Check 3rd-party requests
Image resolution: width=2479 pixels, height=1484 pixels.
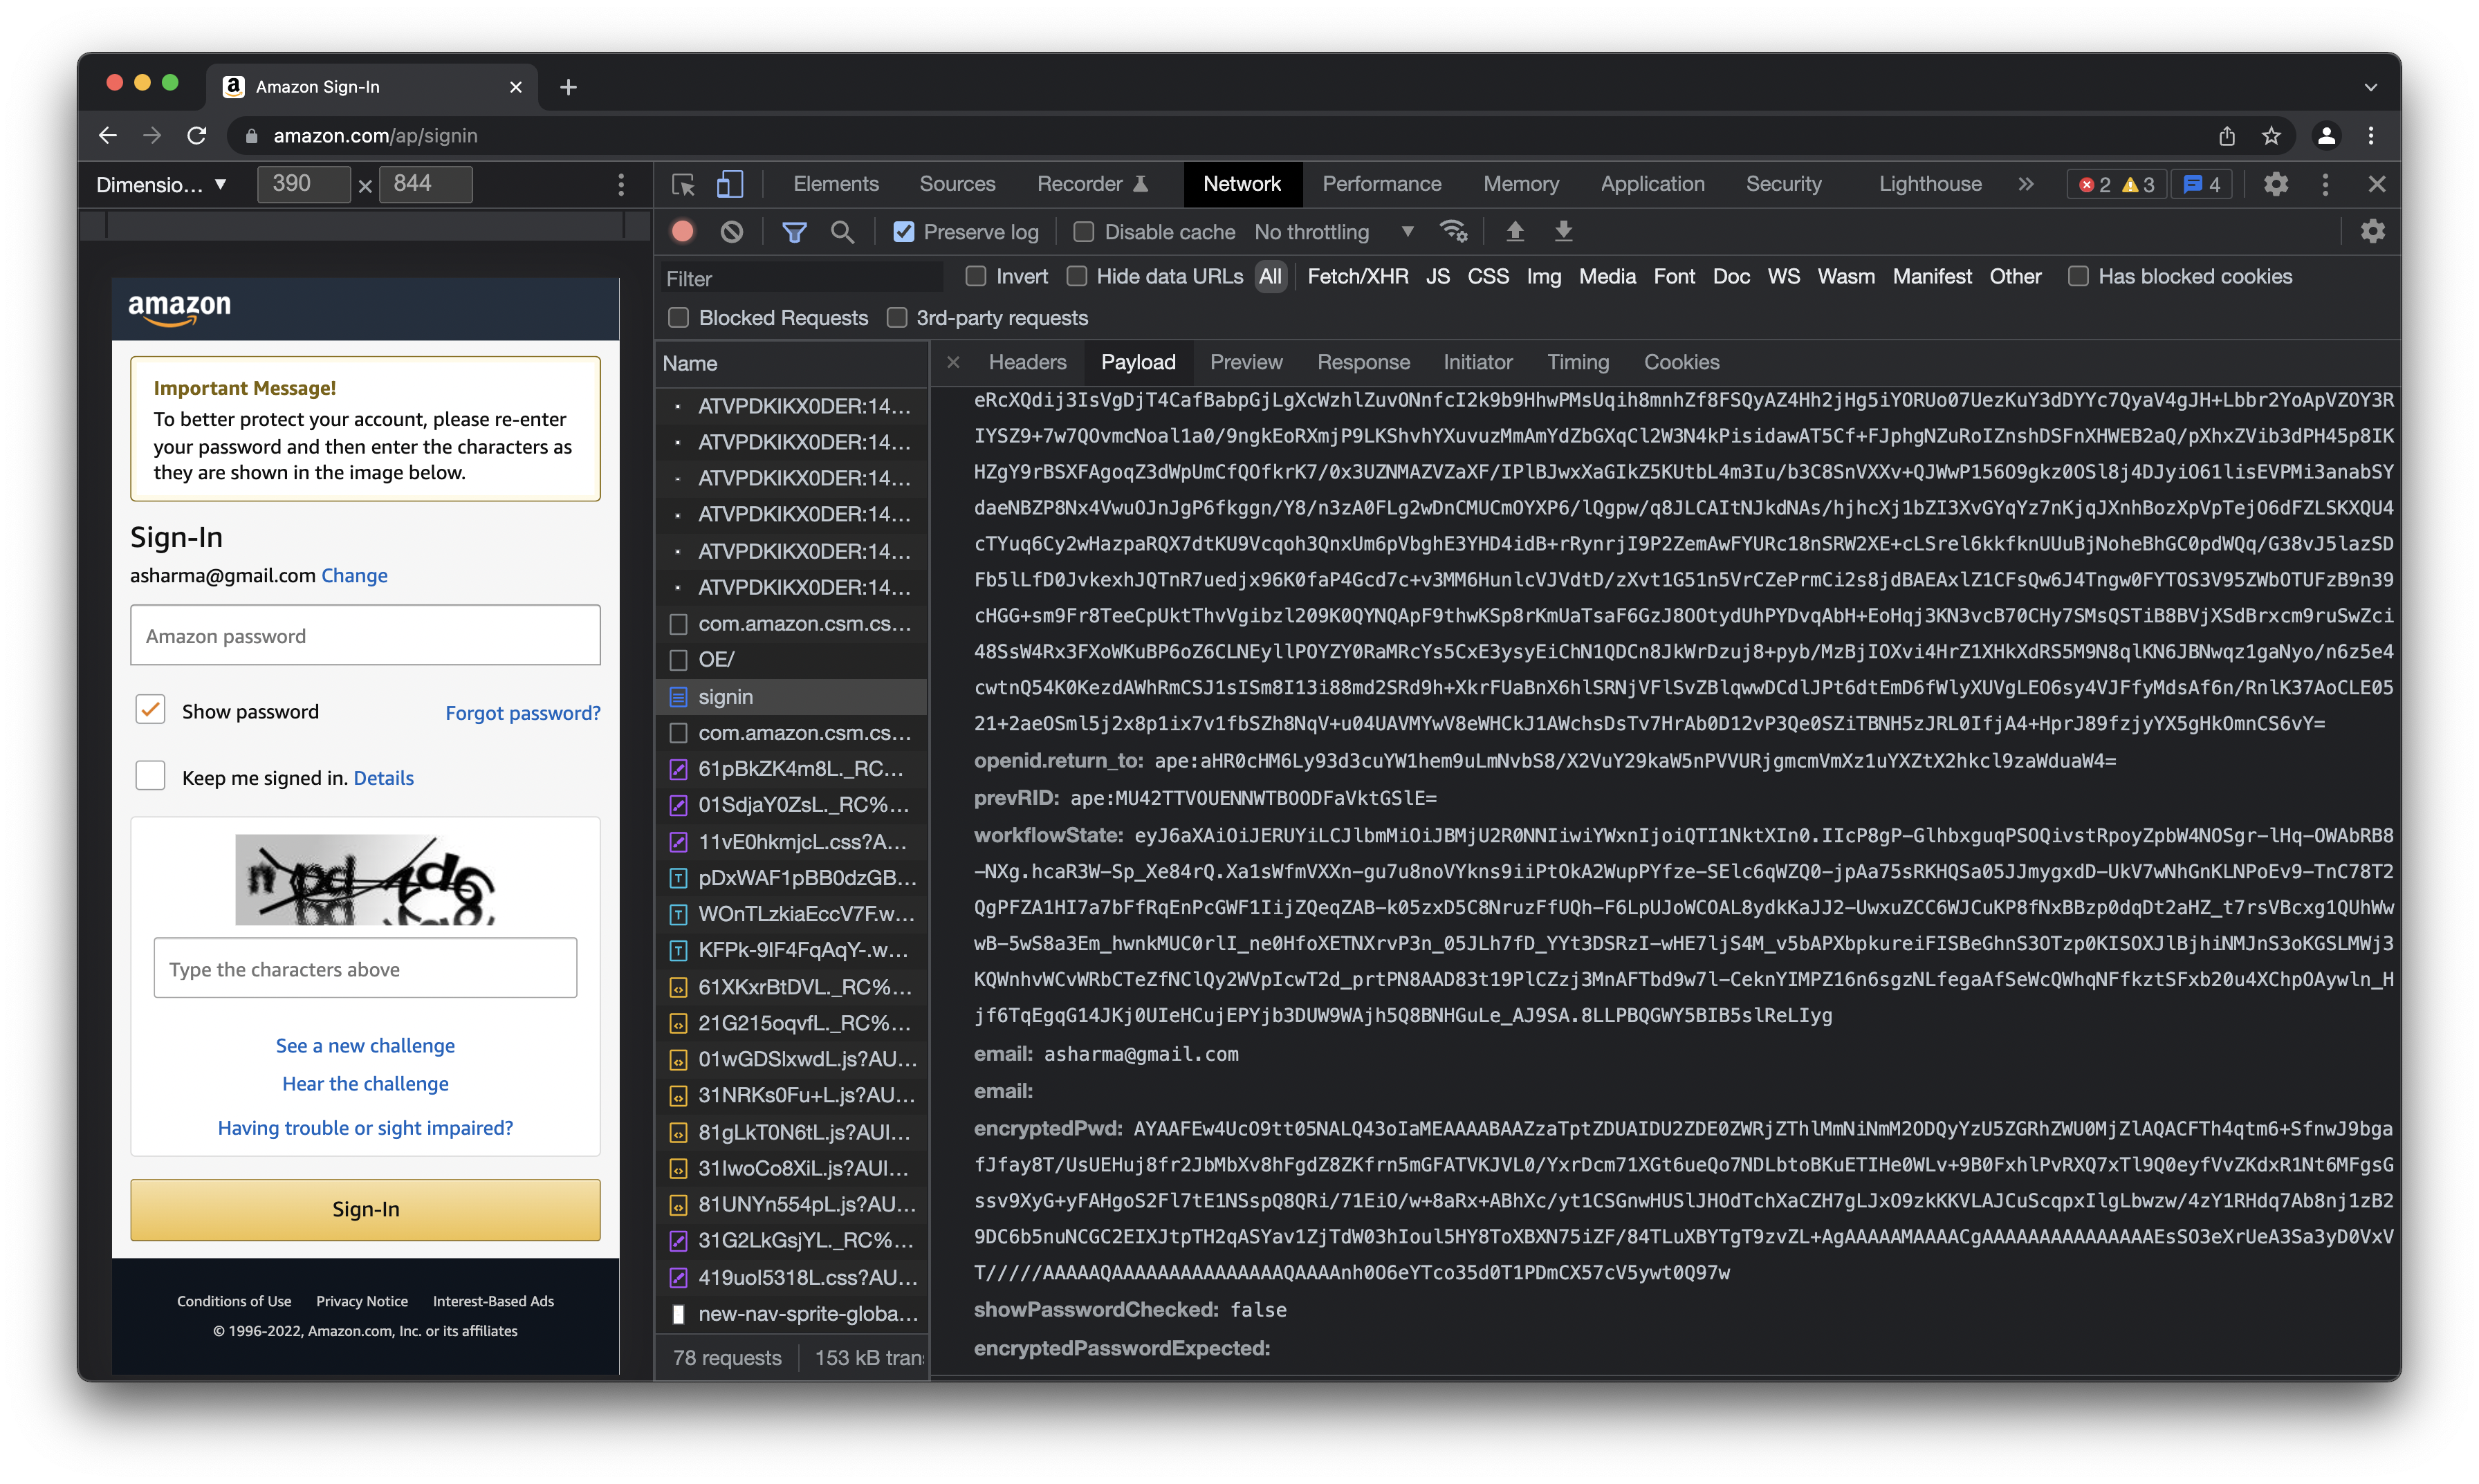pyautogui.click(x=897, y=318)
